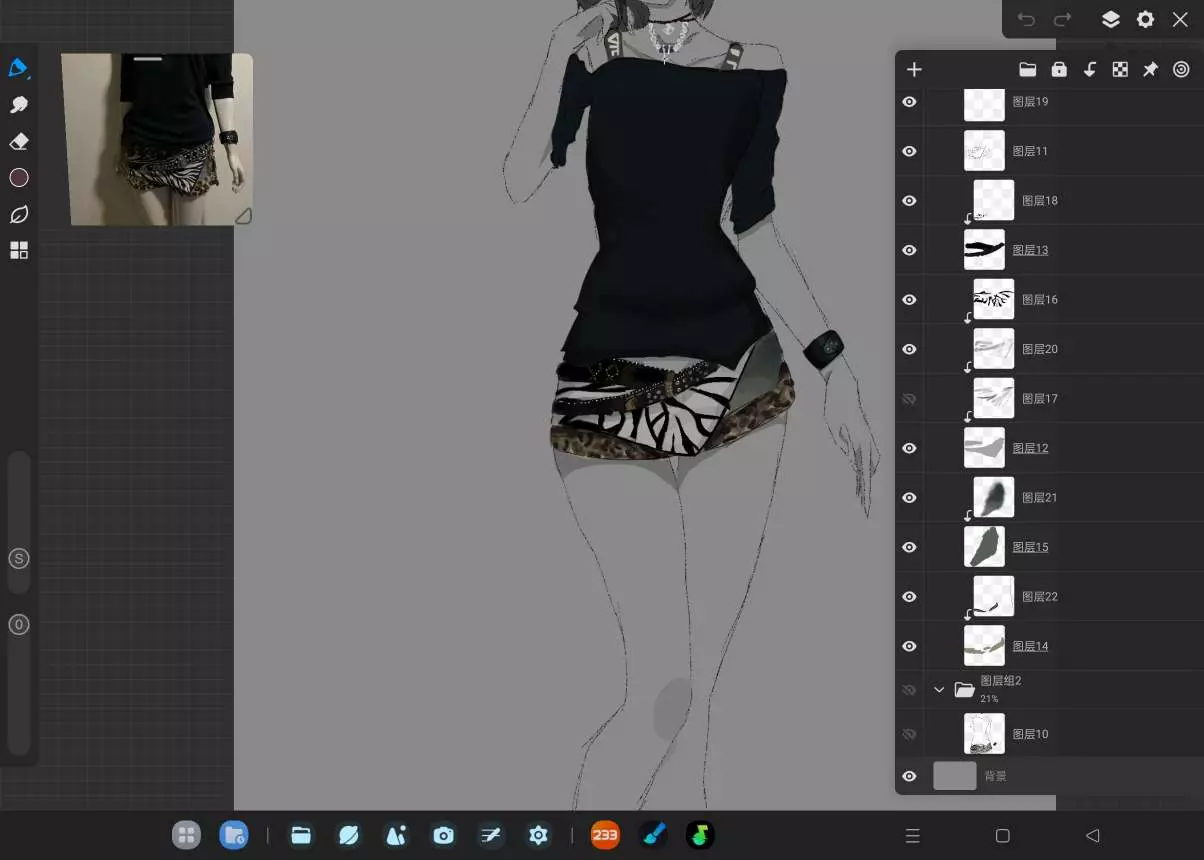The width and height of the screenshot is (1204, 860).
Task: Click the pin icon in layers panel
Action: [x=1151, y=69]
